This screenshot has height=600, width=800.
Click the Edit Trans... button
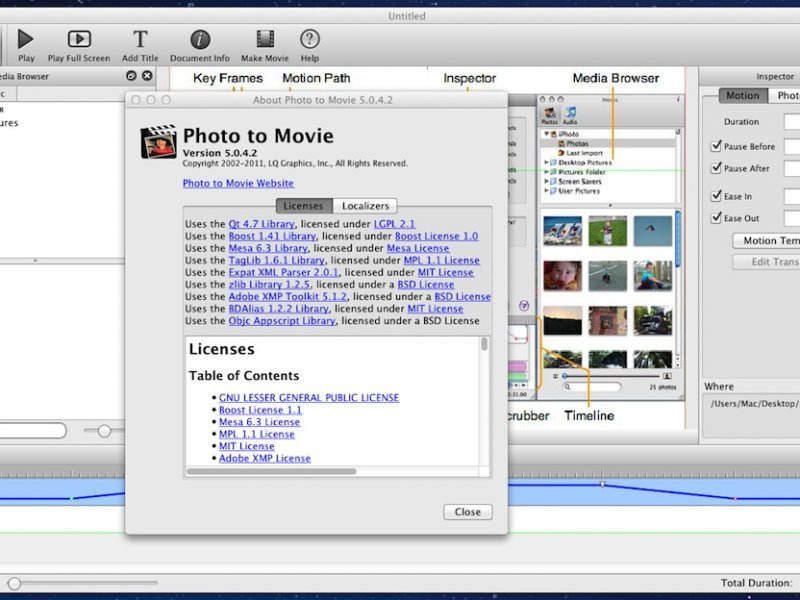pos(766,262)
